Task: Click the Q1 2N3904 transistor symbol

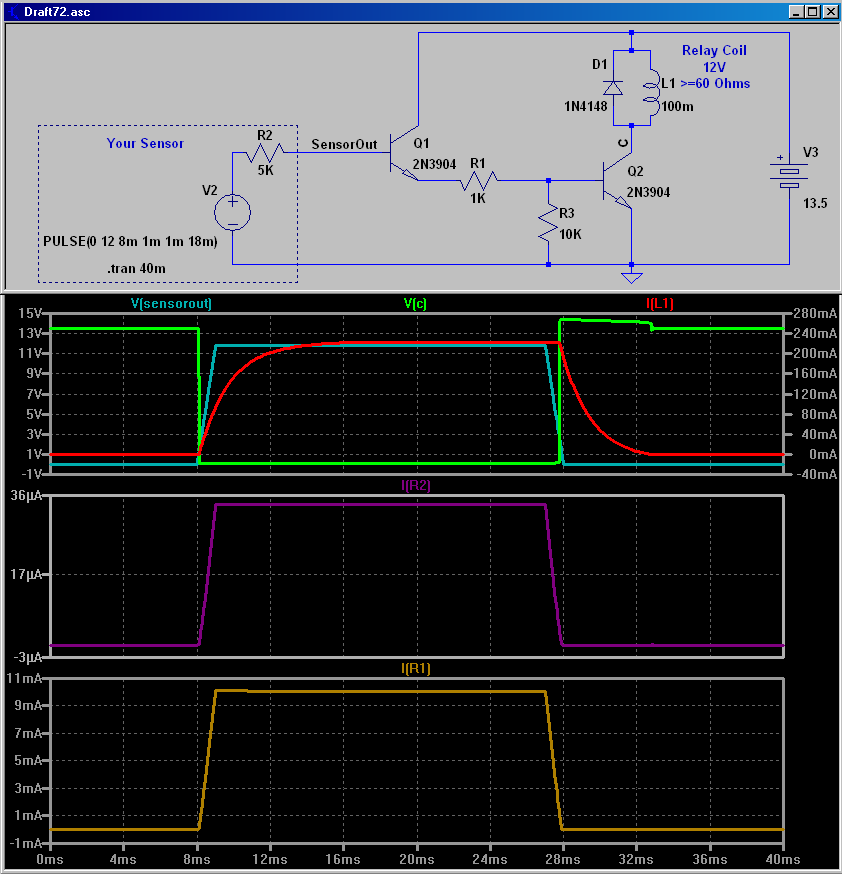Action: pyautogui.click(x=404, y=153)
